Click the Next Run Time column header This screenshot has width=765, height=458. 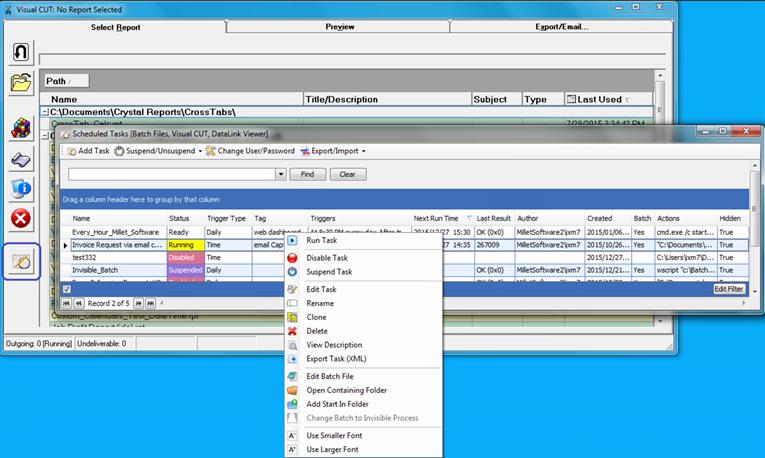click(436, 218)
